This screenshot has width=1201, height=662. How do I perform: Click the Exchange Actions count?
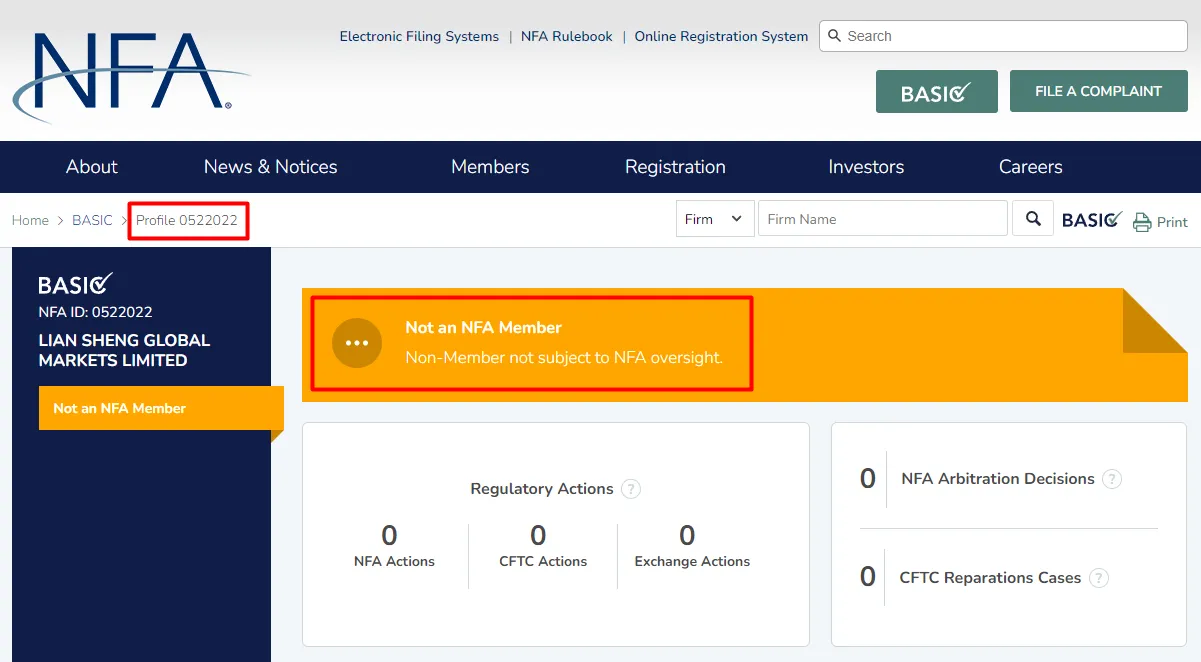pos(687,536)
